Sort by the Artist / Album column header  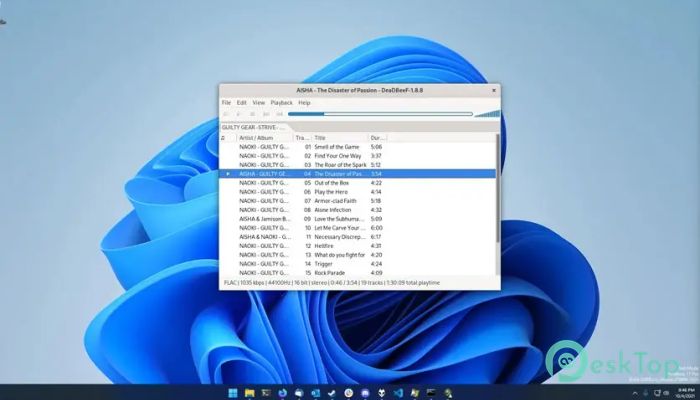click(x=265, y=138)
